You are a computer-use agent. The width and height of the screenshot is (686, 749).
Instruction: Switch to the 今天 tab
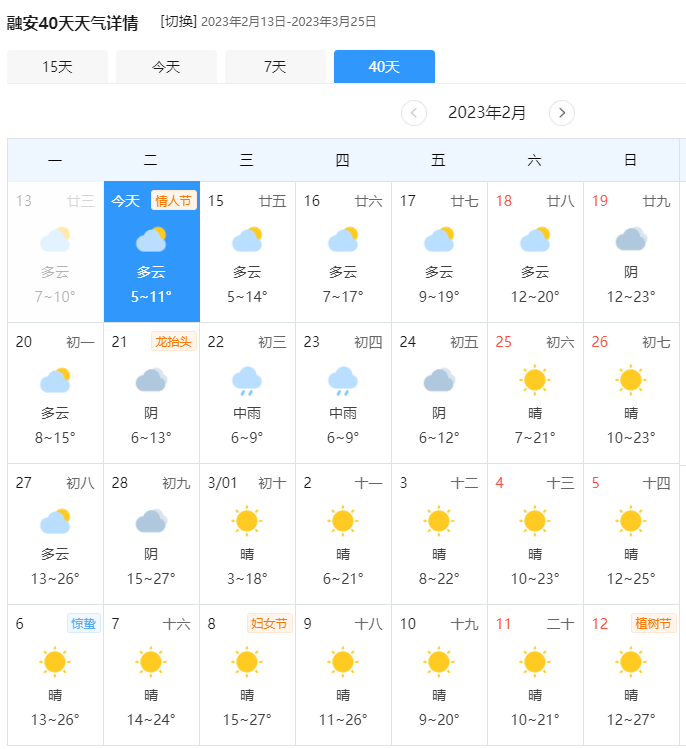pyautogui.click(x=166, y=66)
